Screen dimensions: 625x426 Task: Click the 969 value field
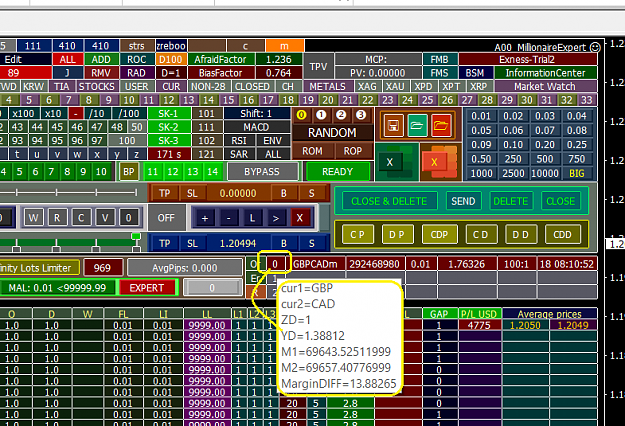(102, 268)
